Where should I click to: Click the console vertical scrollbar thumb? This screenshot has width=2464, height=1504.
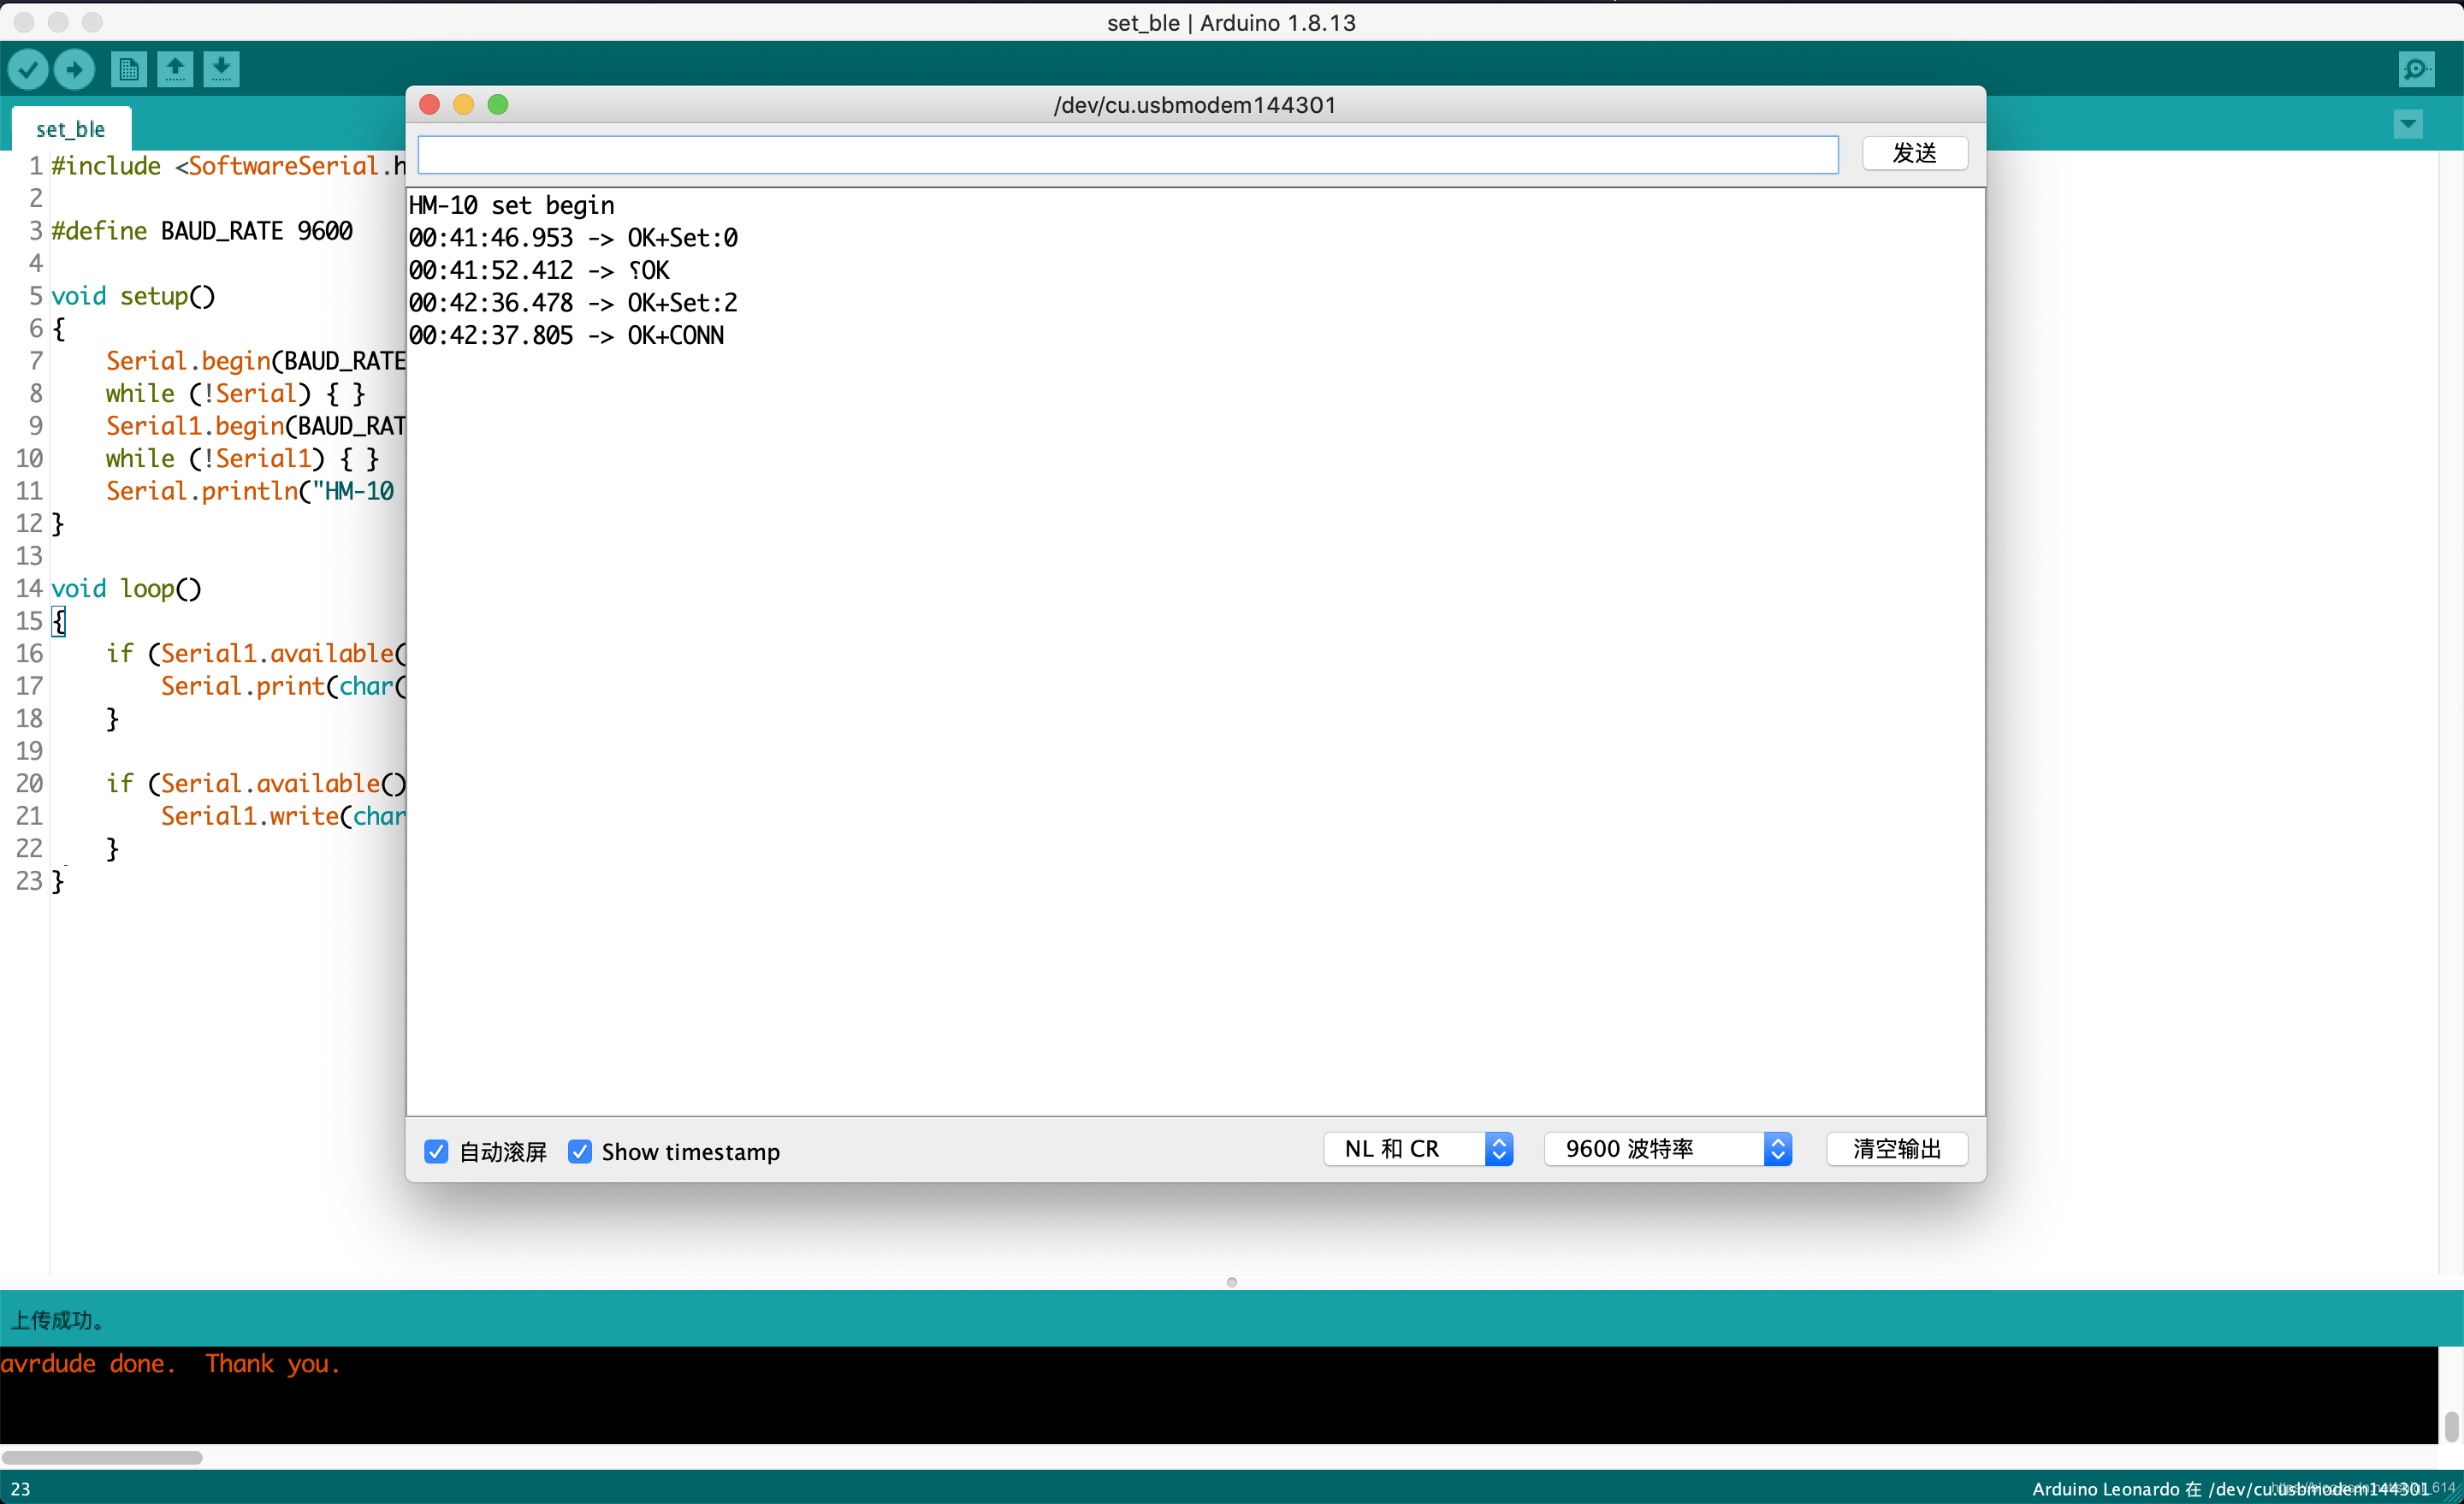pos(2451,1426)
